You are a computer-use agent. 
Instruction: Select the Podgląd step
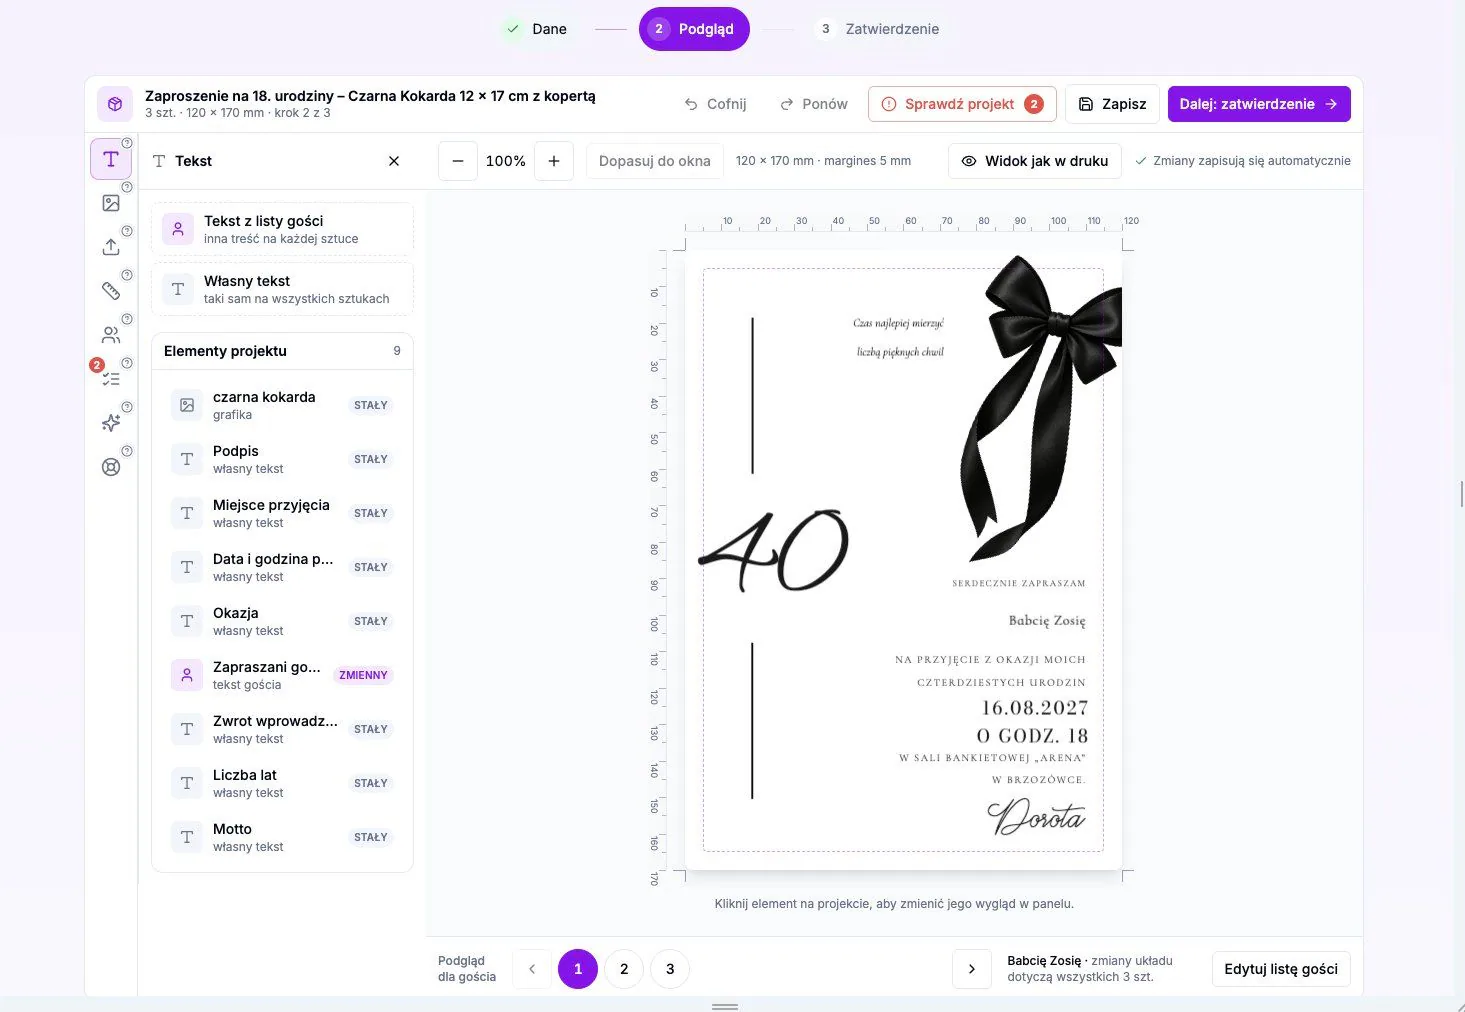click(x=694, y=29)
